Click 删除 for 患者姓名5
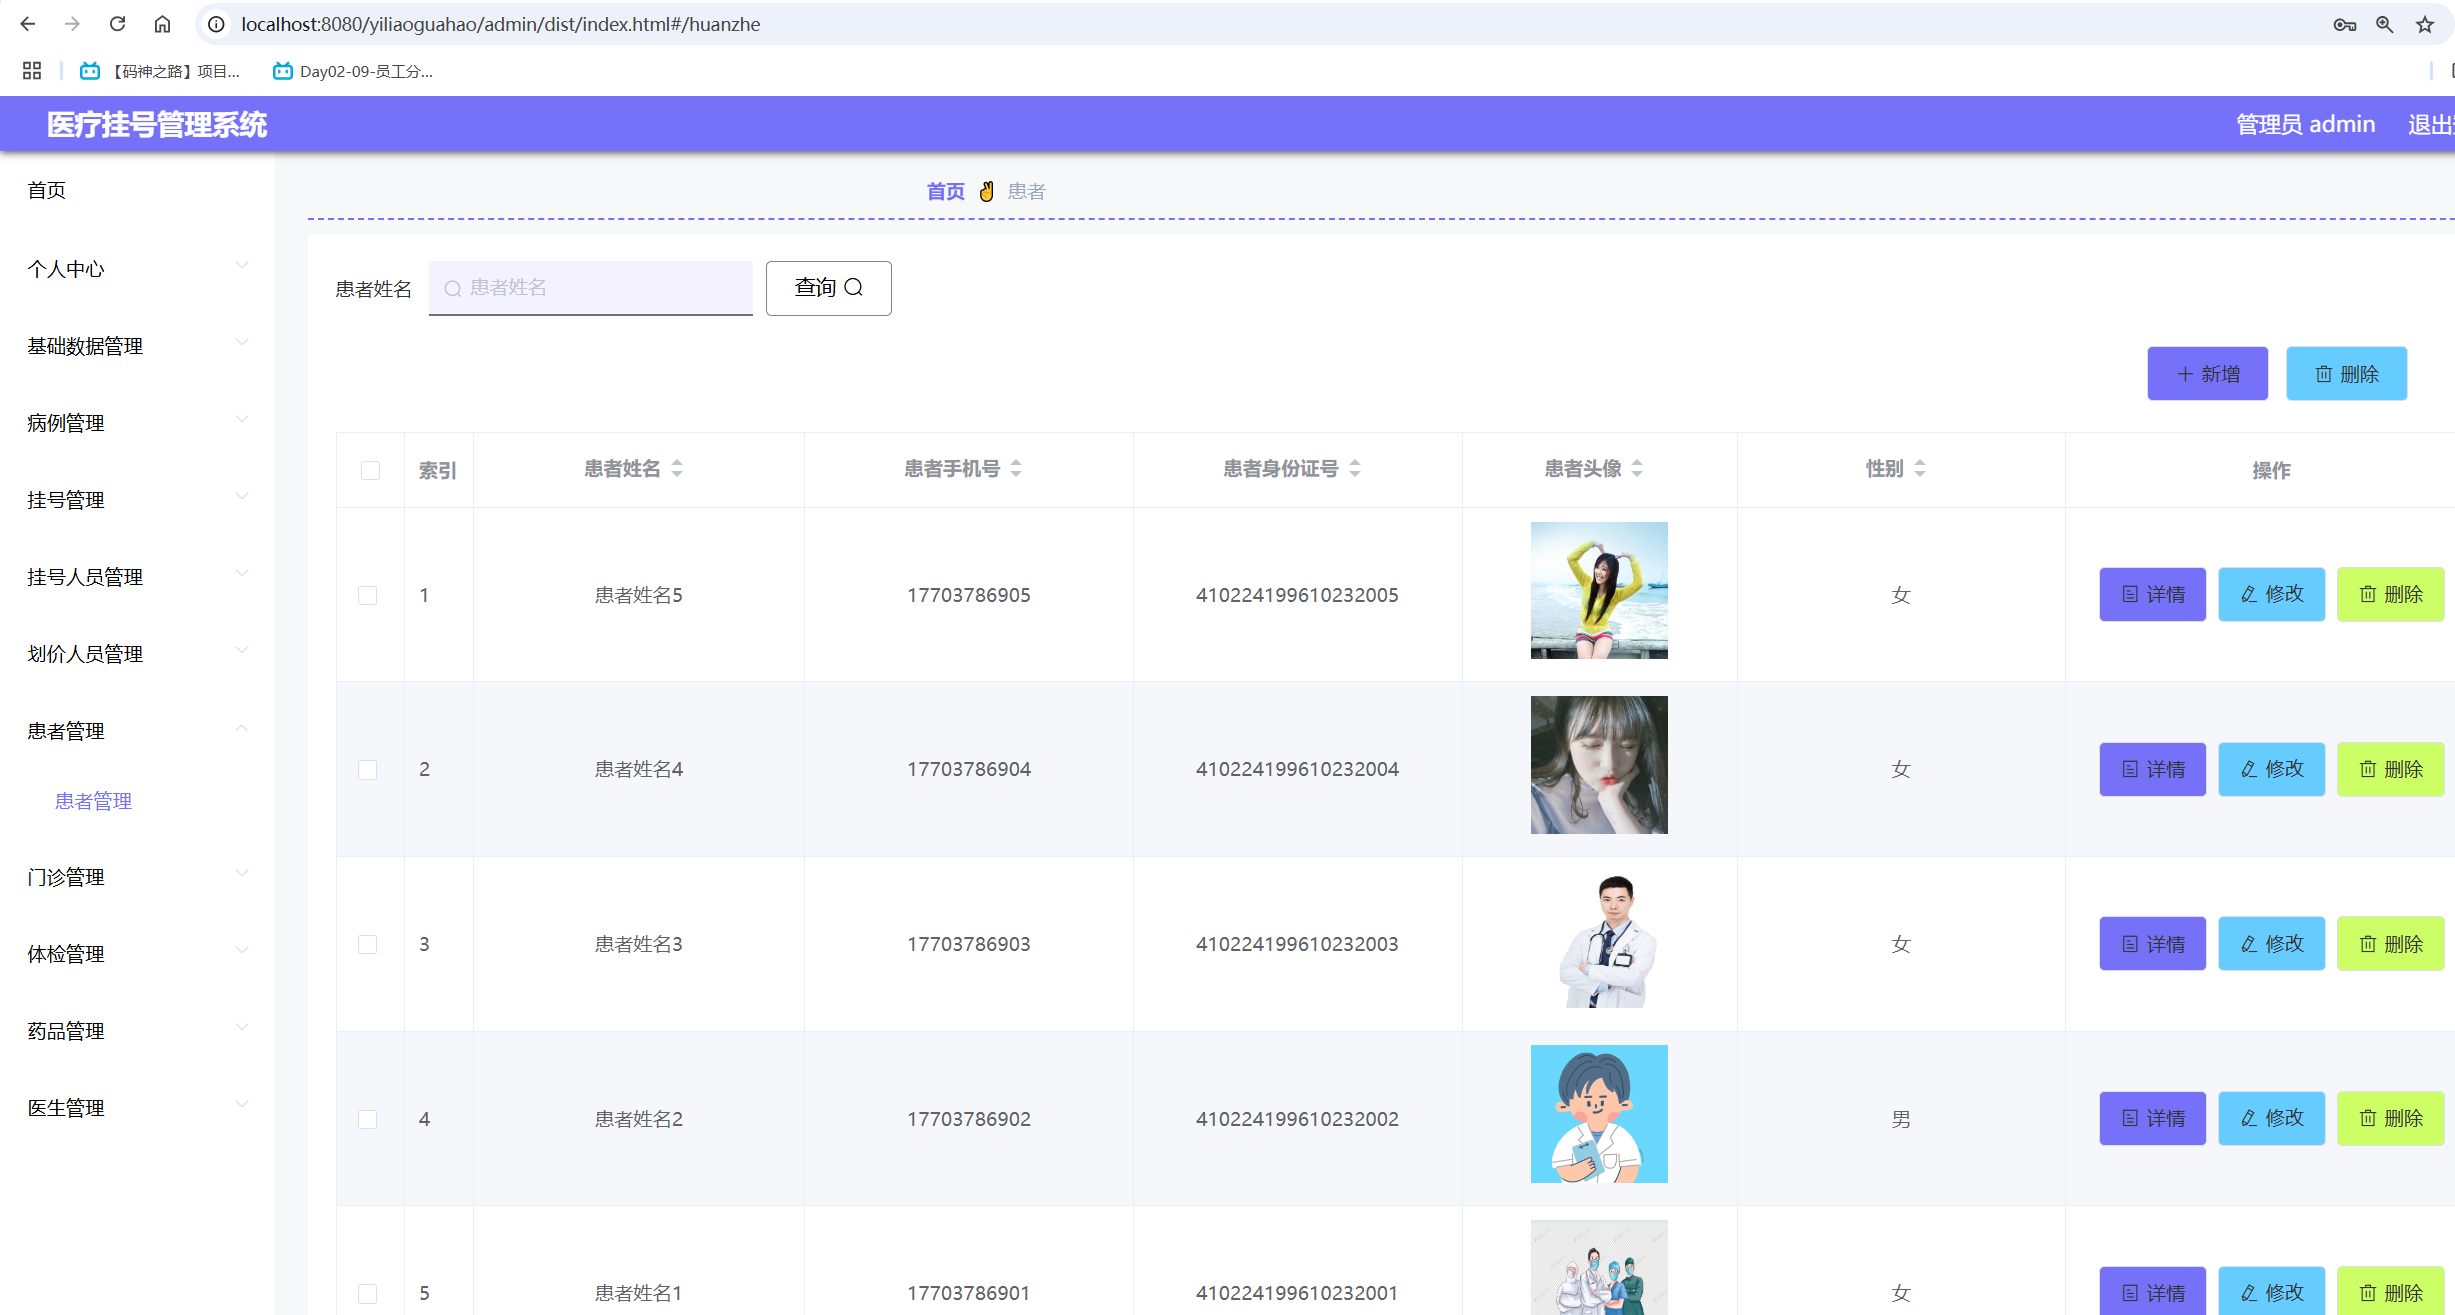The height and width of the screenshot is (1315, 2455). pos(2391,594)
